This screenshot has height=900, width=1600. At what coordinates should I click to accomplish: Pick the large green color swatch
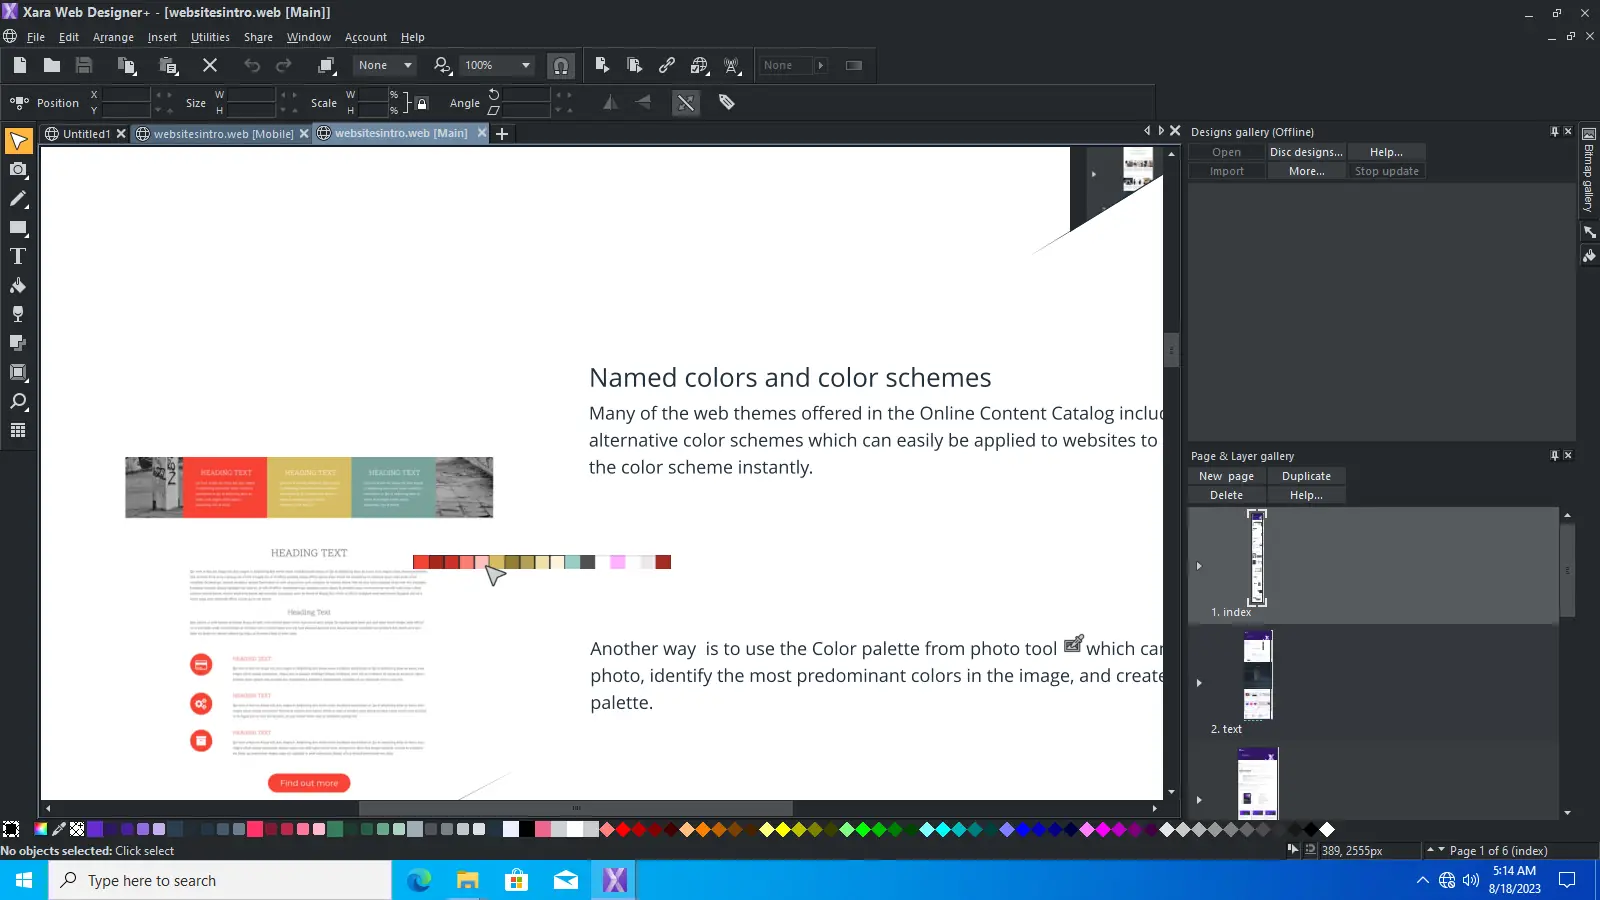[x=335, y=829]
